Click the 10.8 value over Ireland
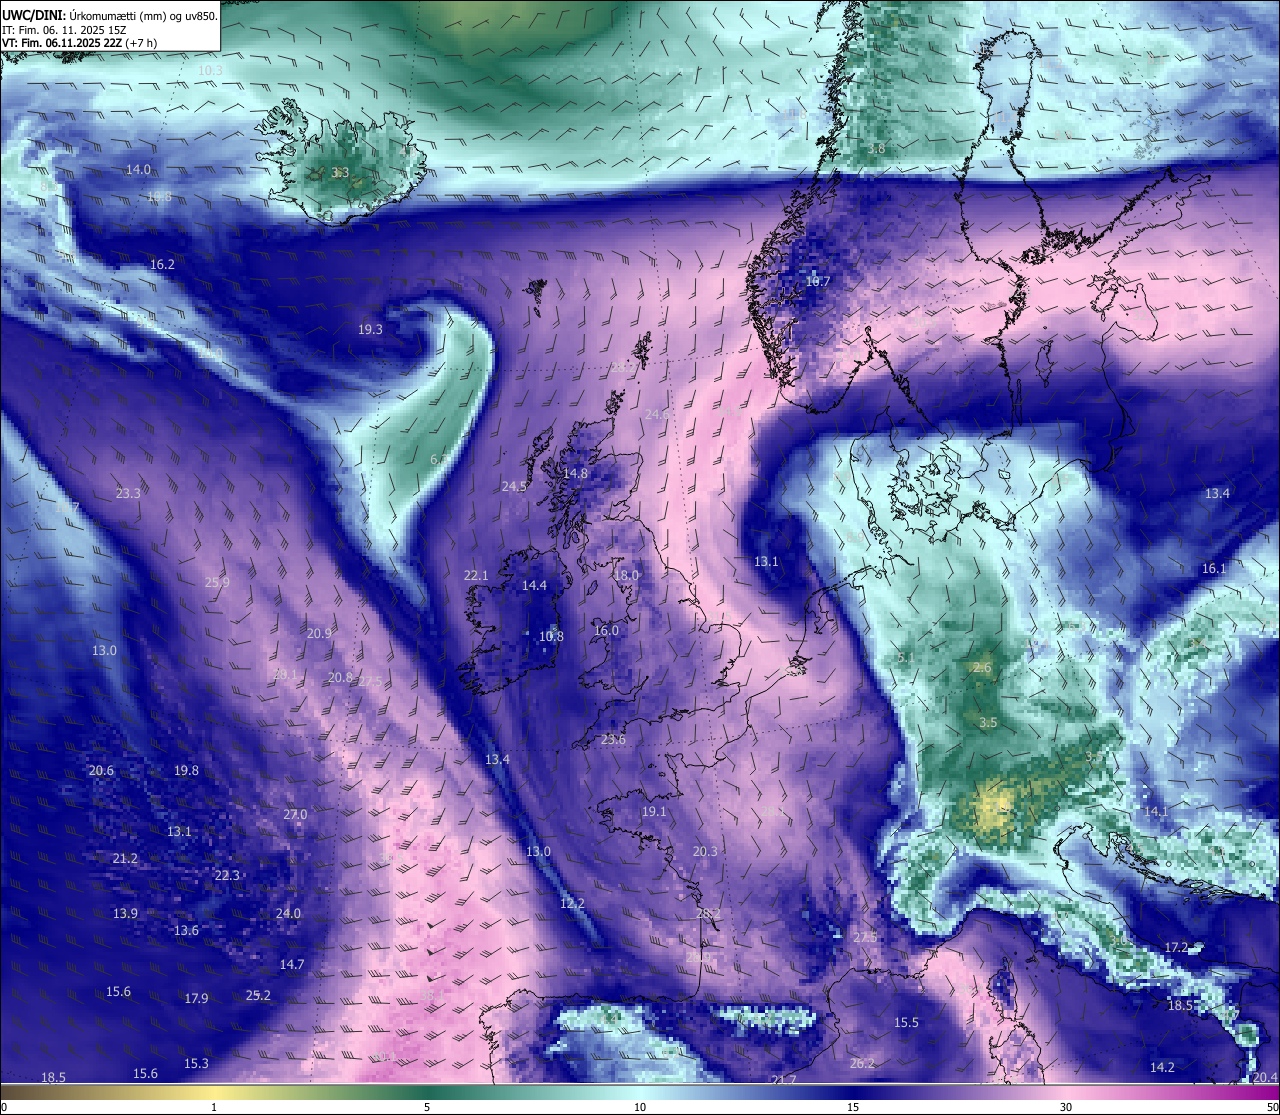 [x=551, y=636]
